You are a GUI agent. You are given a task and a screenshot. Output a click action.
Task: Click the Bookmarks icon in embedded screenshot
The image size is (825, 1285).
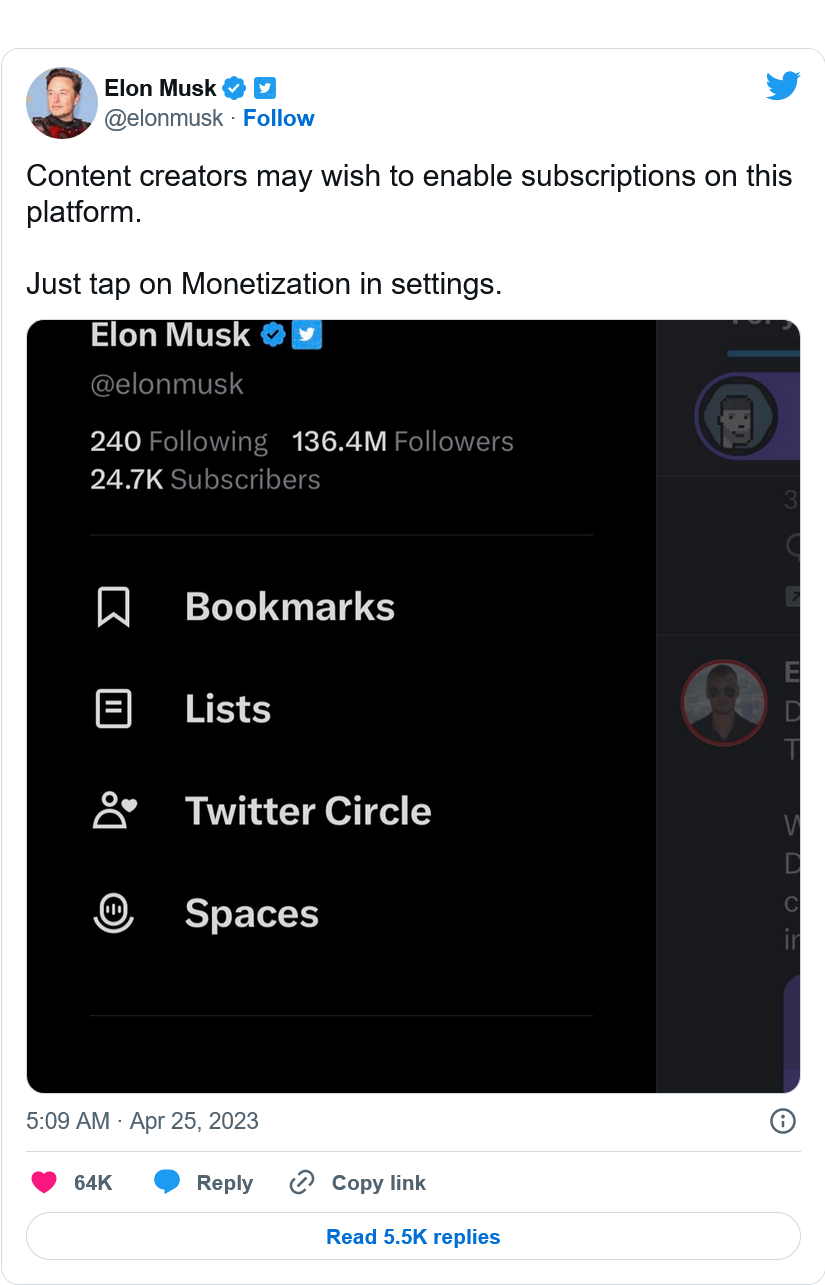coord(113,607)
